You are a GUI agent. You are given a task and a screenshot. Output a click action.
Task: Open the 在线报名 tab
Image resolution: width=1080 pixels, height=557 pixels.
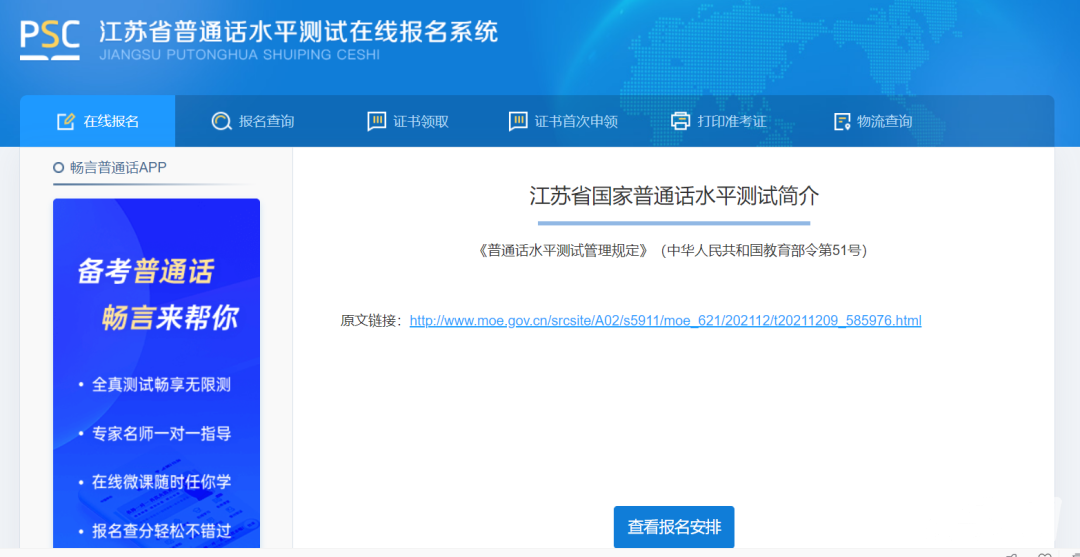(98, 121)
